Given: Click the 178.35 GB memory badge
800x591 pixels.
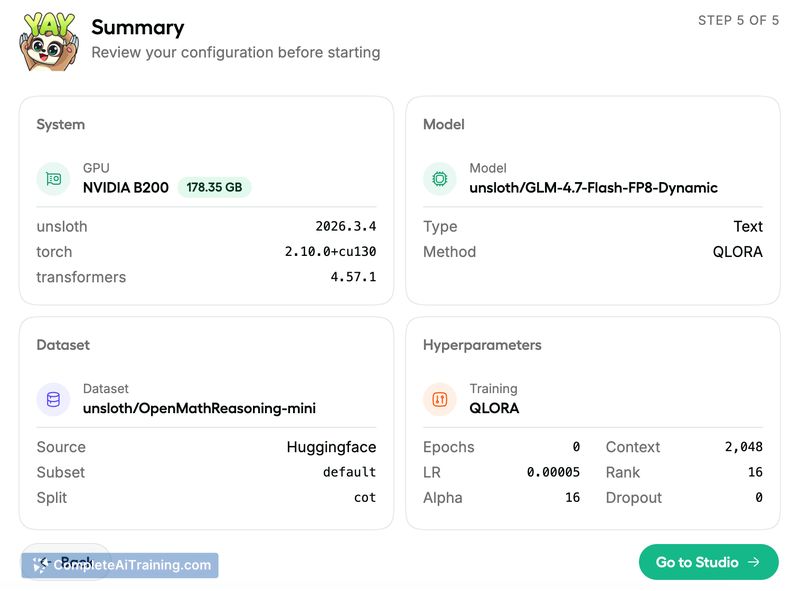Looking at the screenshot, I should click(215, 187).
